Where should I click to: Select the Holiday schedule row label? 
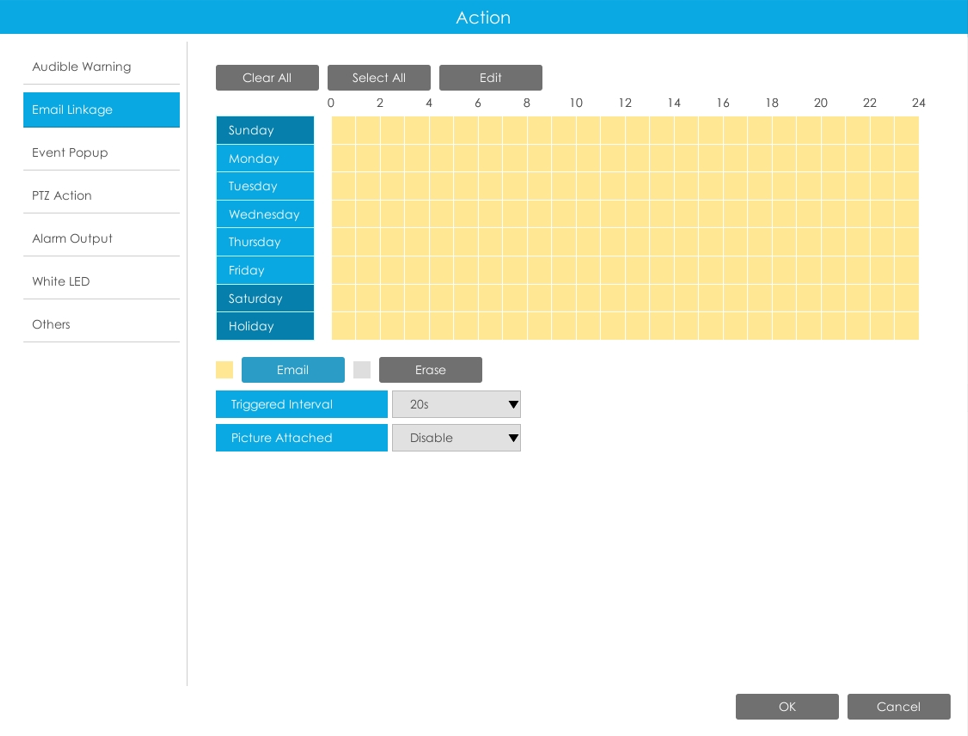tap(265, 326)
